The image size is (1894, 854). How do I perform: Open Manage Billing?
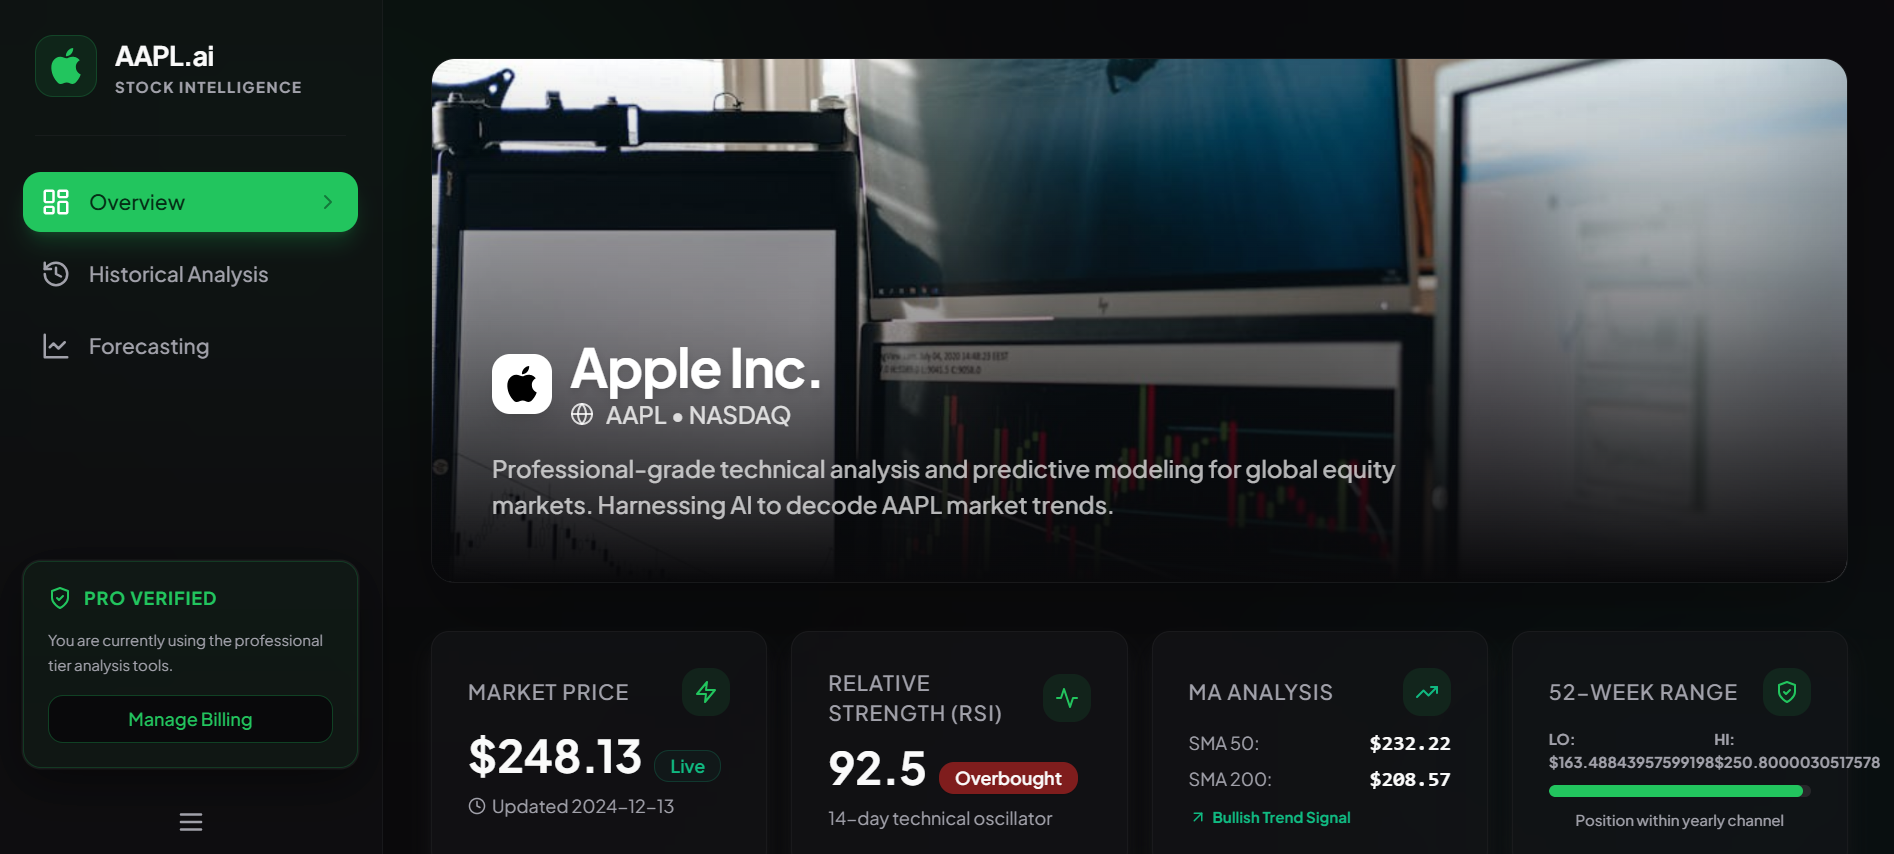190,719
